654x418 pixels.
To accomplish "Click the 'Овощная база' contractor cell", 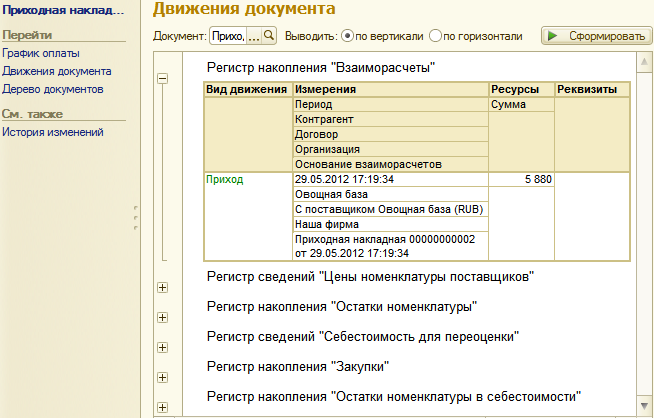I will pos(390,194).
